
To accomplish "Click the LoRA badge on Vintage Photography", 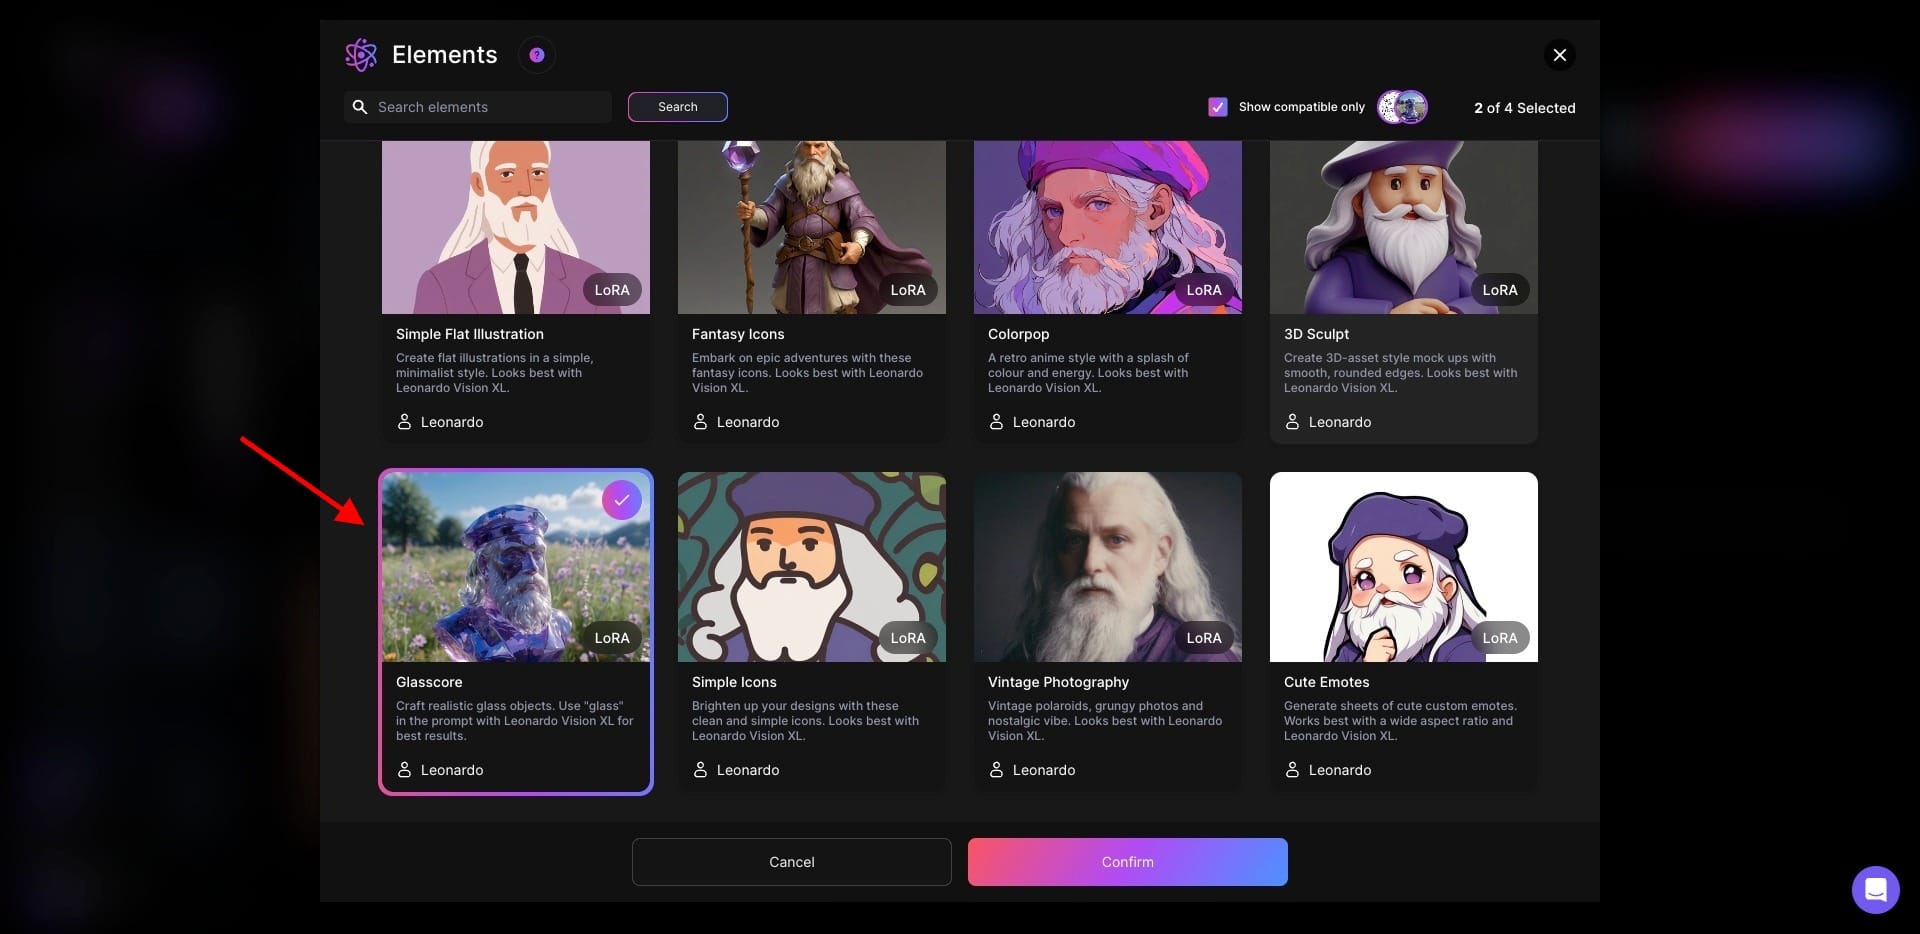I will 1204,638.
